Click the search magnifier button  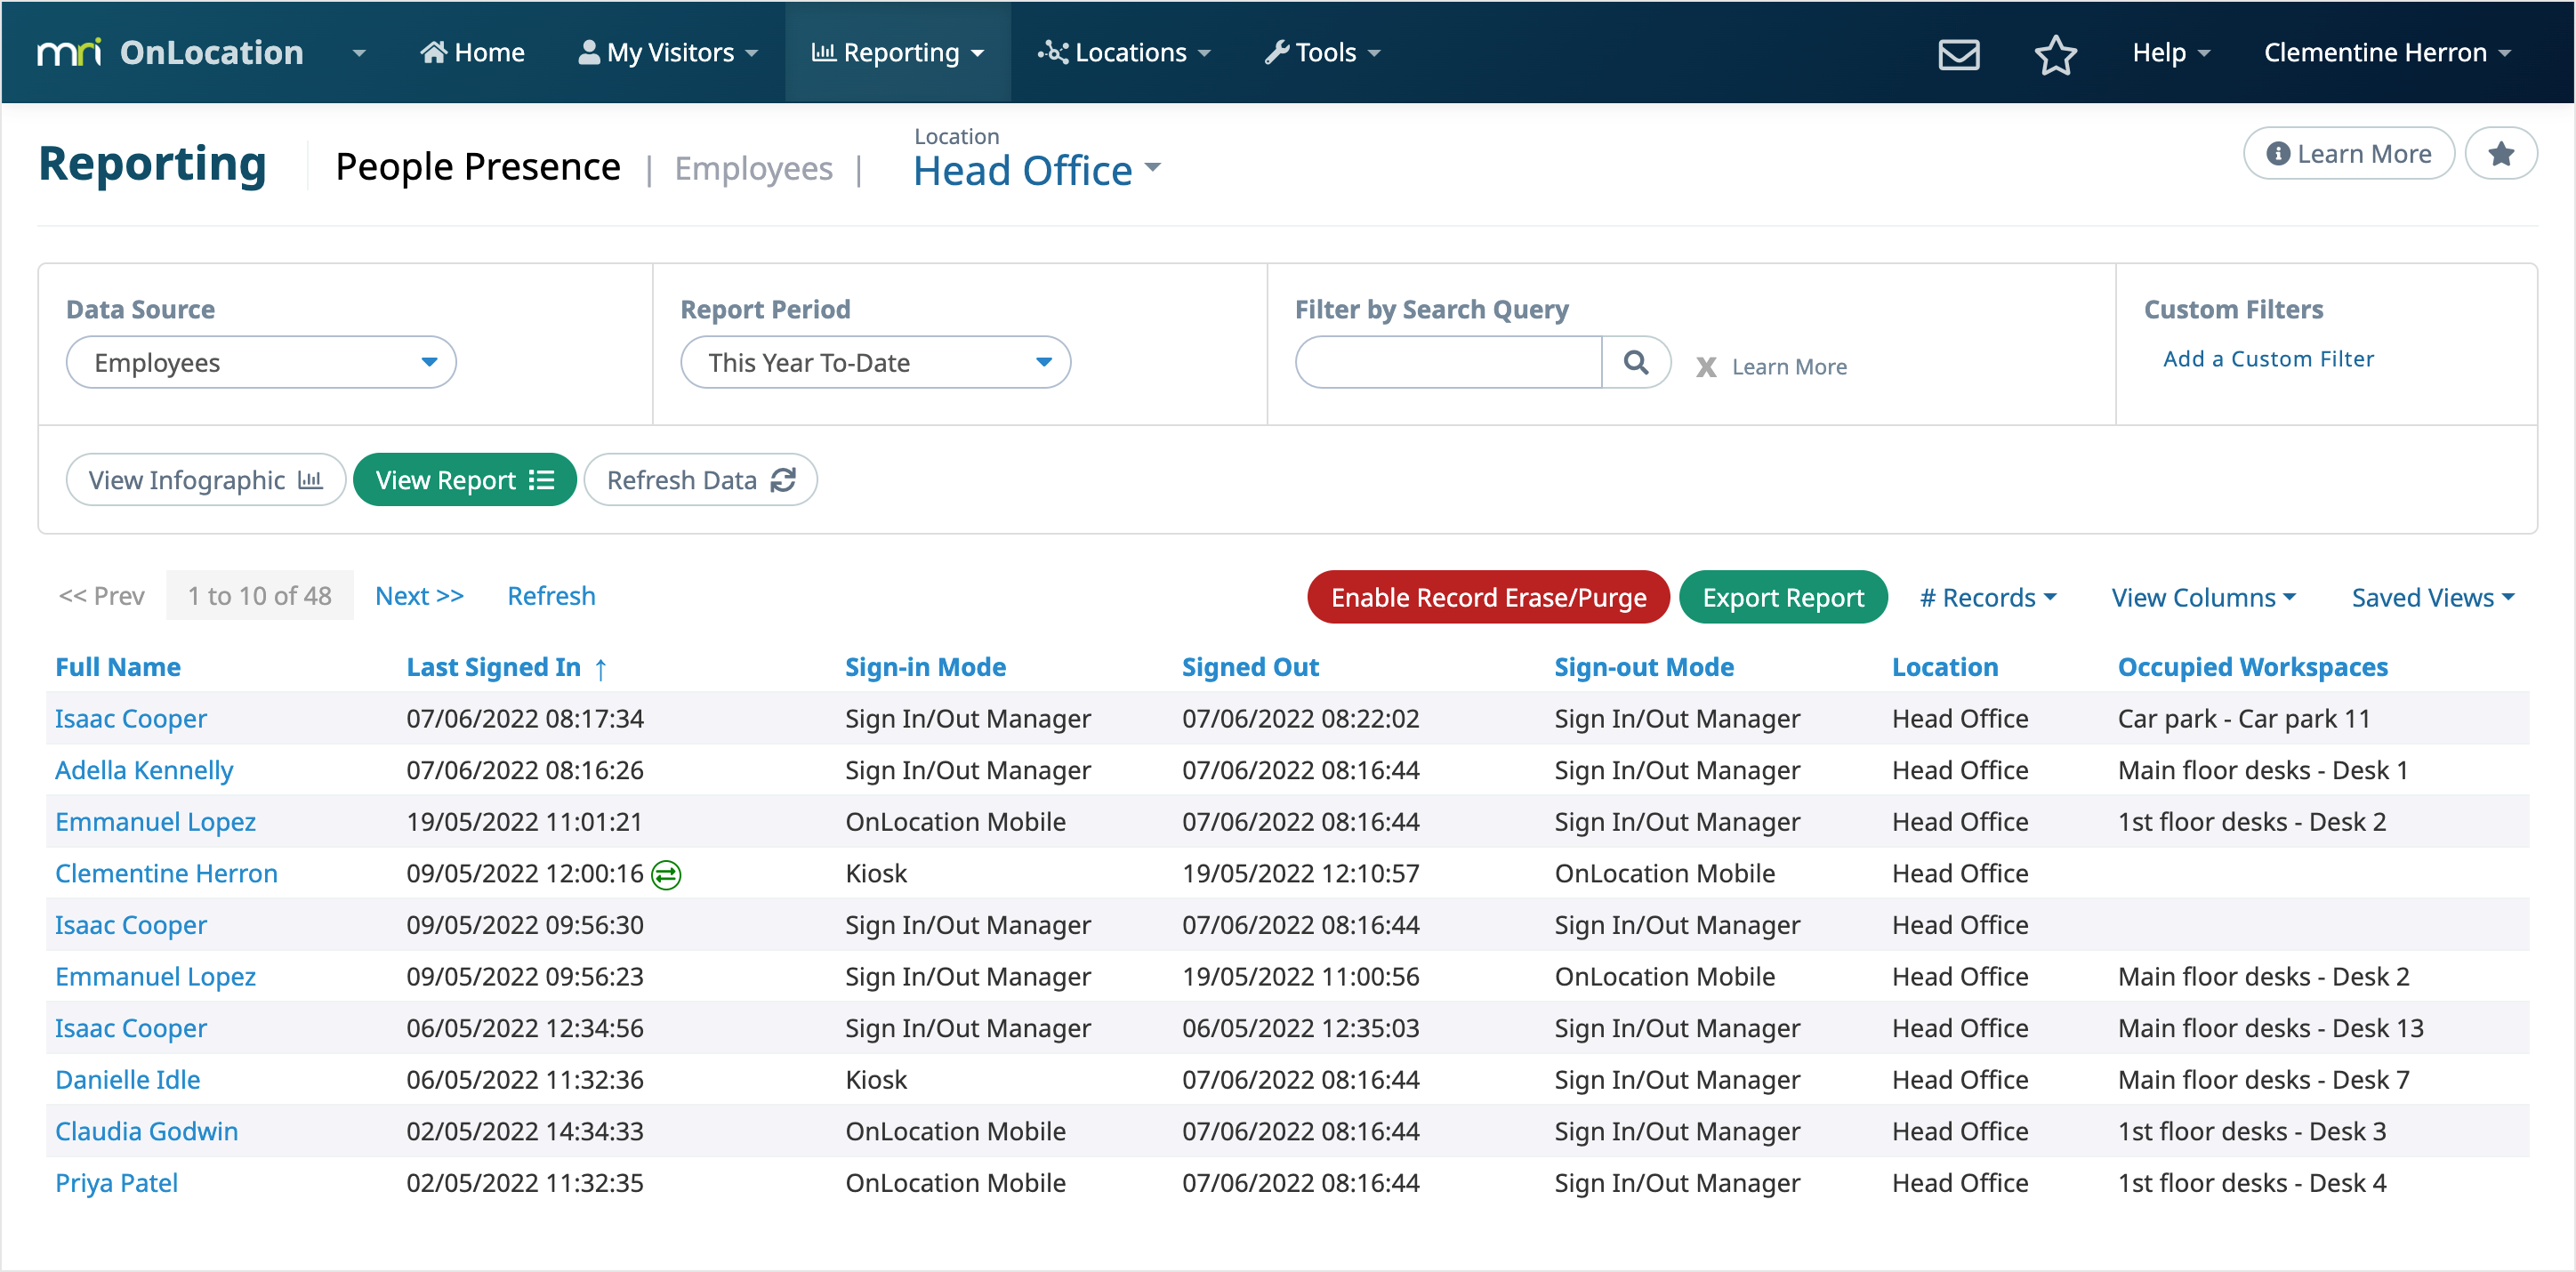tap(1635, 362)
